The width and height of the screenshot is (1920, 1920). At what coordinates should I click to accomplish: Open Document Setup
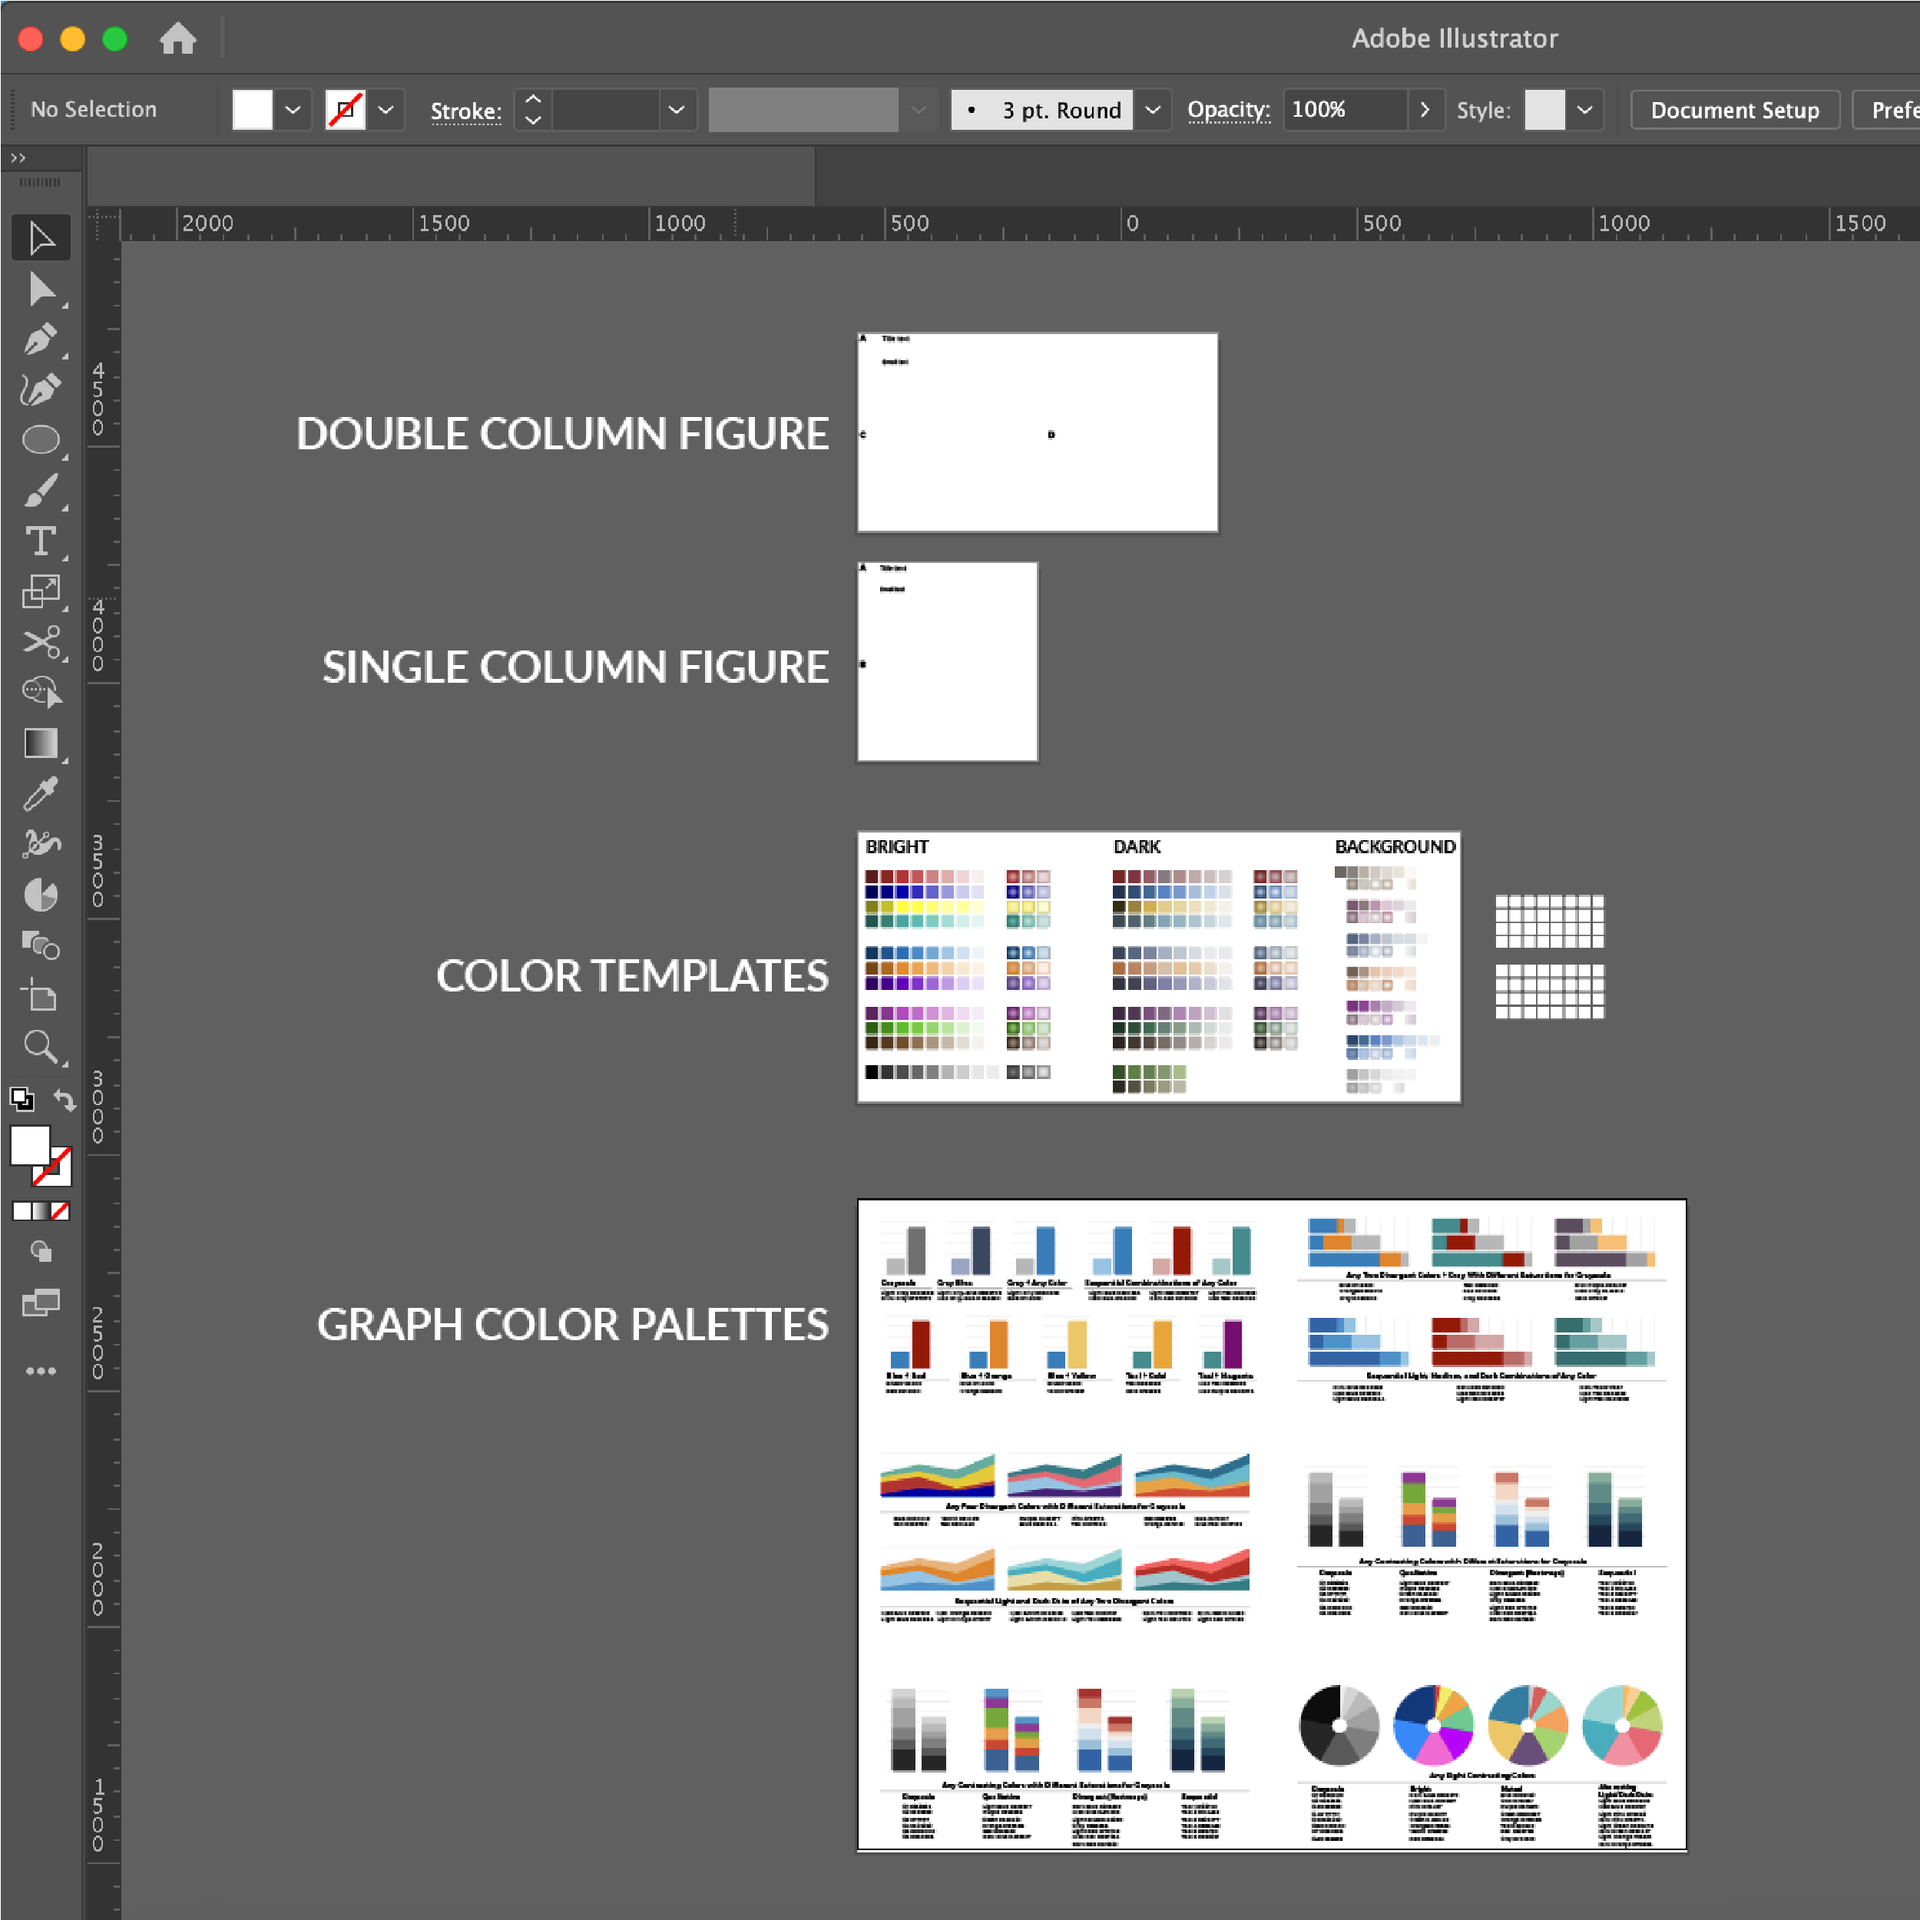[1735, 110]
